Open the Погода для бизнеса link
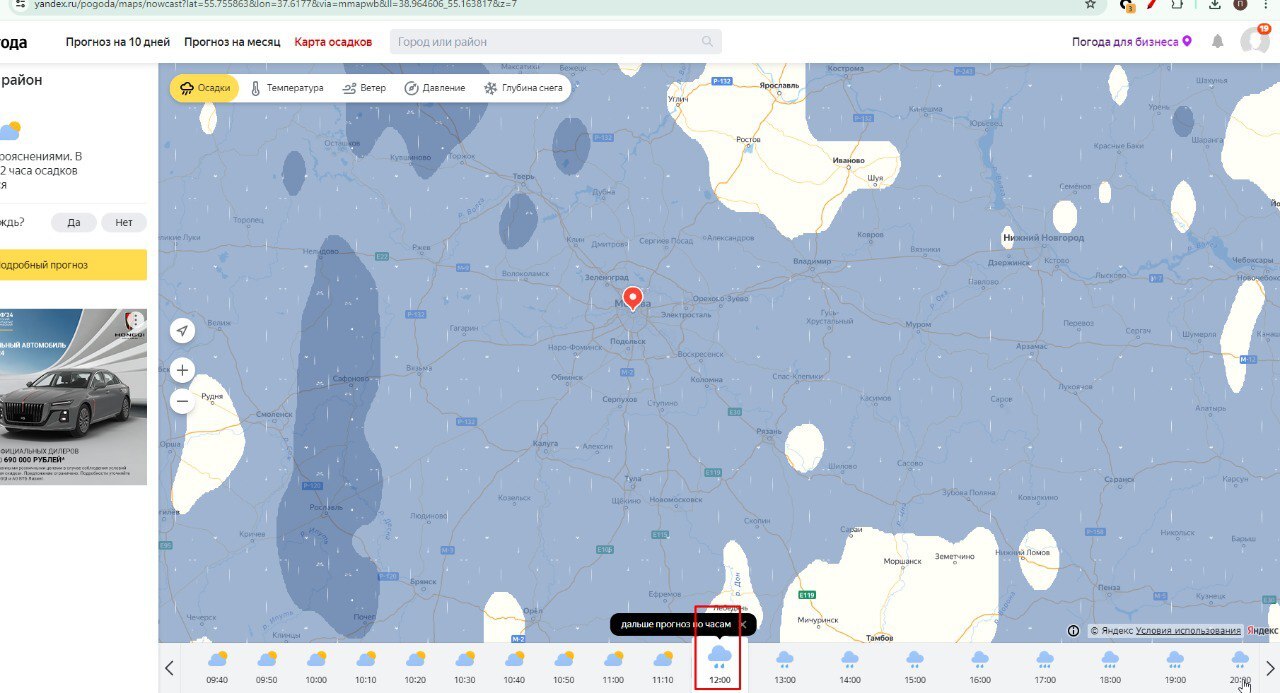 (x=1132, y=42)
